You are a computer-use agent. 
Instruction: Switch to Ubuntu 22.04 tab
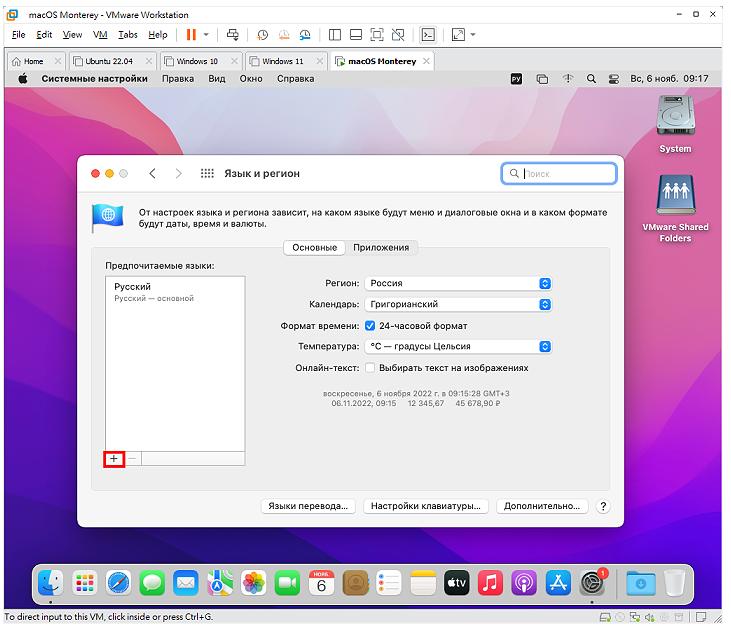pyautogui.click(x=109, y=61)
